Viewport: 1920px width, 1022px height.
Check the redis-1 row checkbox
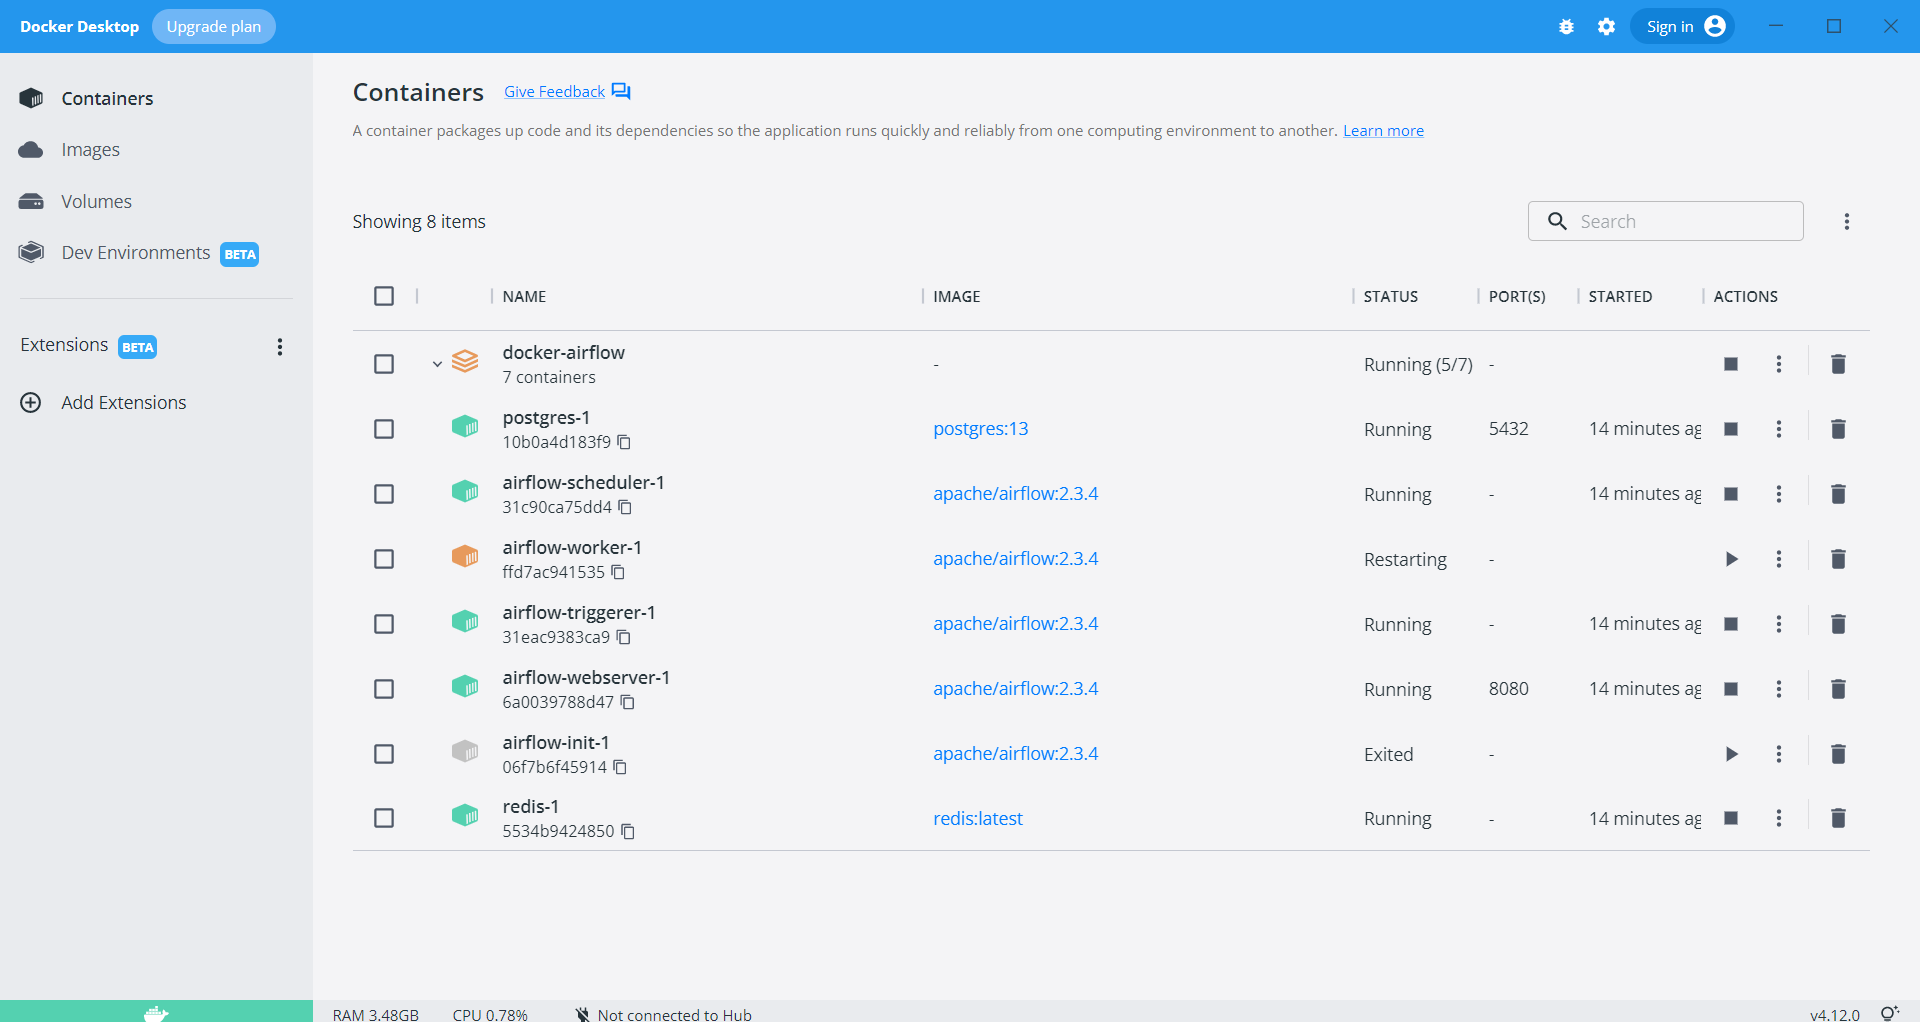pos(384,818)
